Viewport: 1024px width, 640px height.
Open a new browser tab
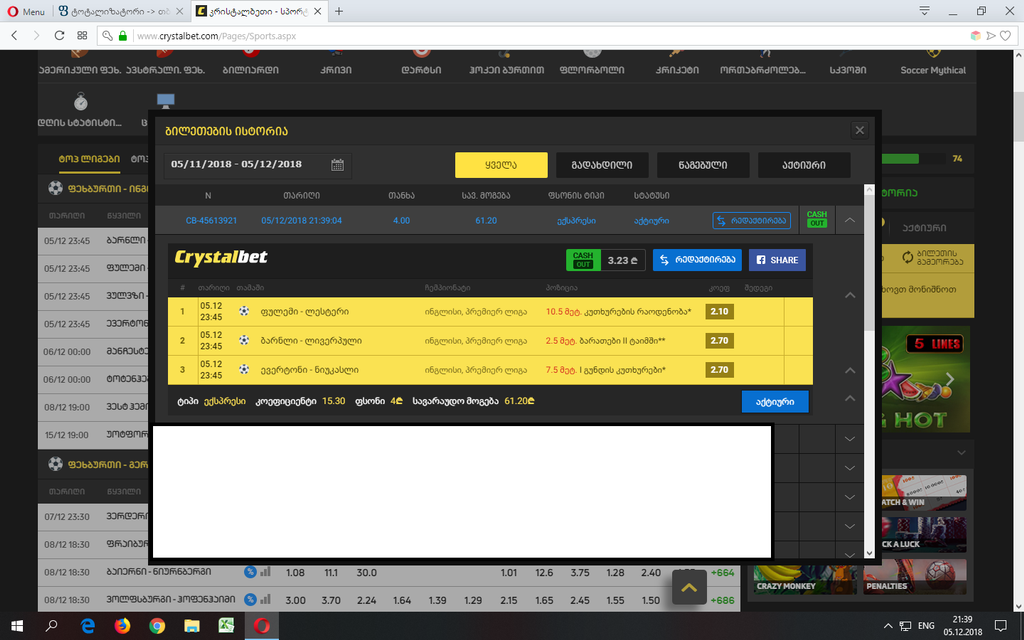(x=339, y=11)
